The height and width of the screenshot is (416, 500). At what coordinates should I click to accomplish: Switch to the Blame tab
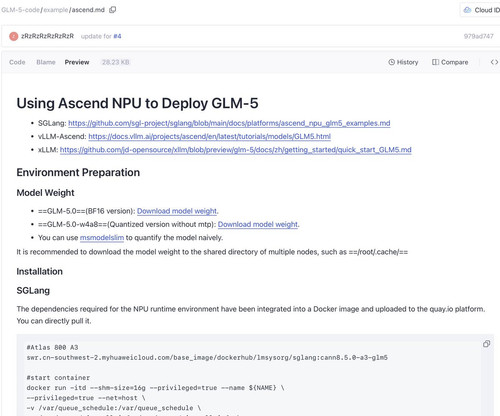(46, 62)
